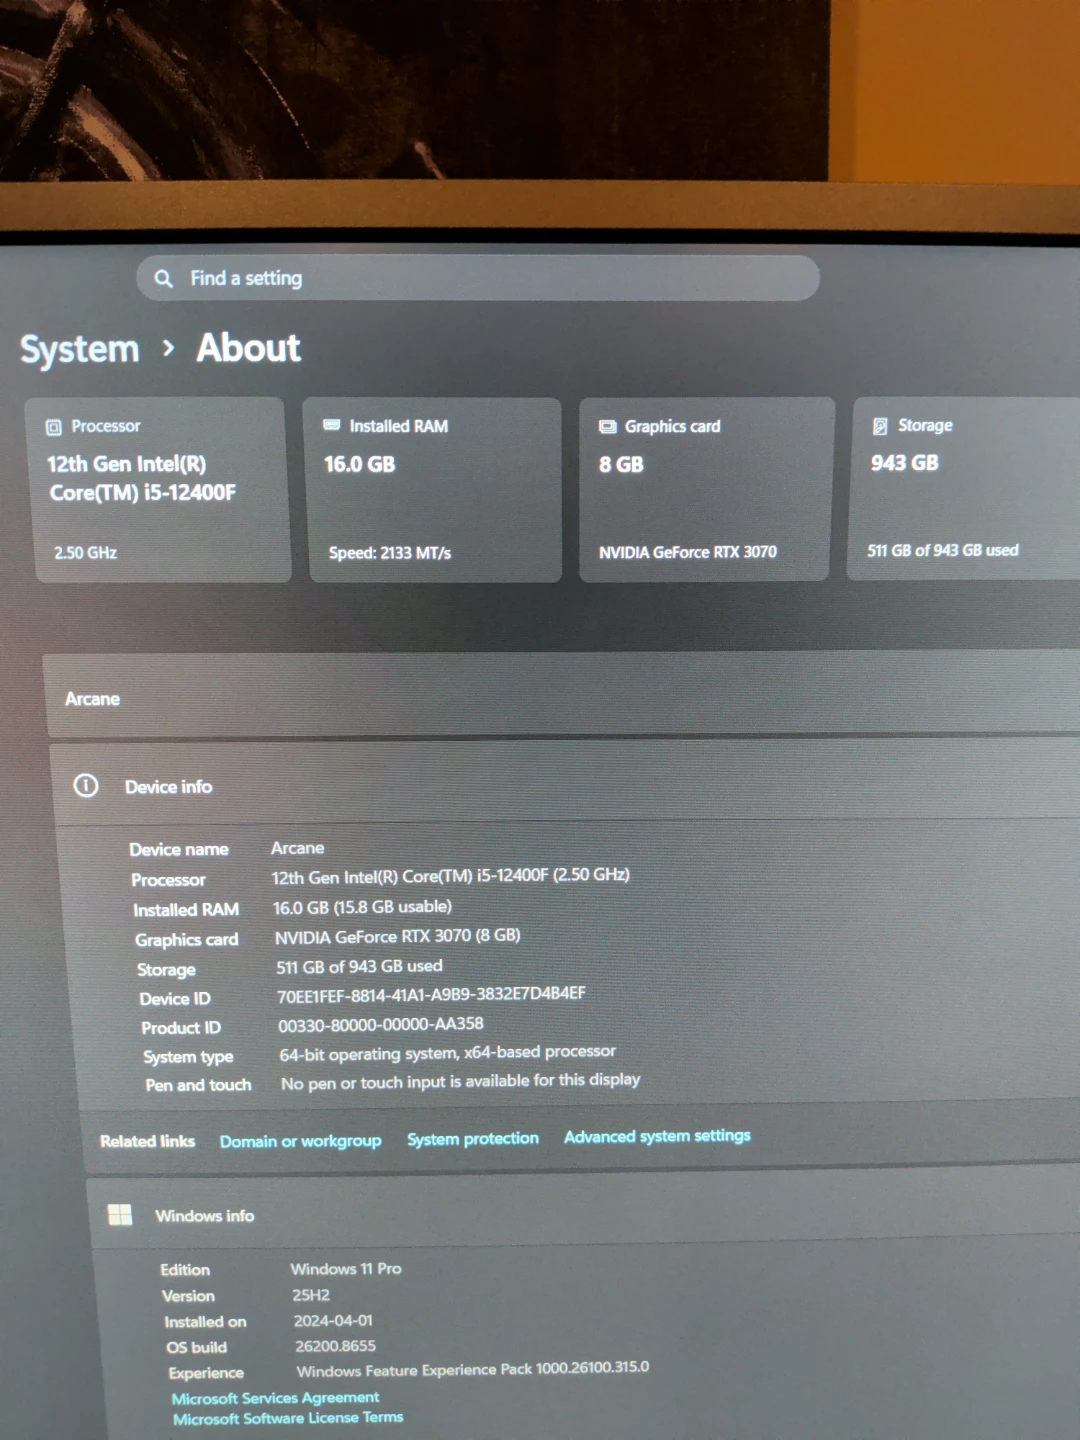Click the Device ID value

pos(431,994)
